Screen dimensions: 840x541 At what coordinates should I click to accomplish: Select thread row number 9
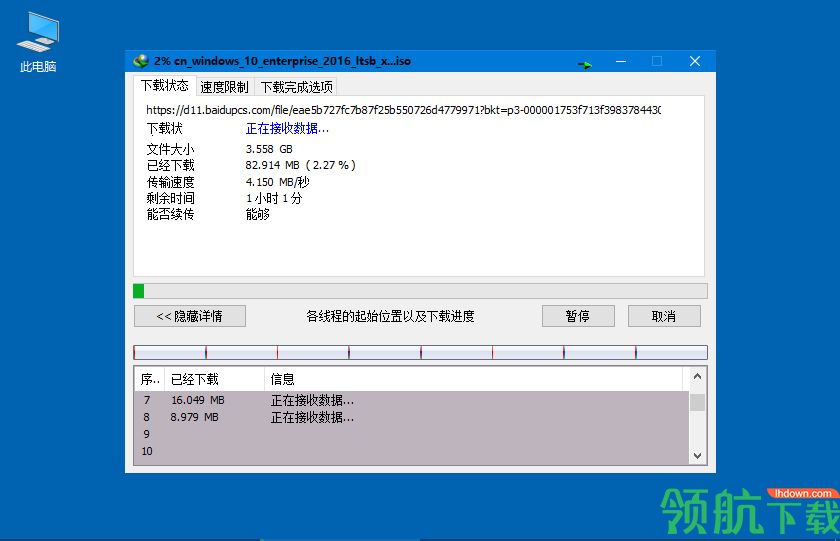click(x=411, y=434)
